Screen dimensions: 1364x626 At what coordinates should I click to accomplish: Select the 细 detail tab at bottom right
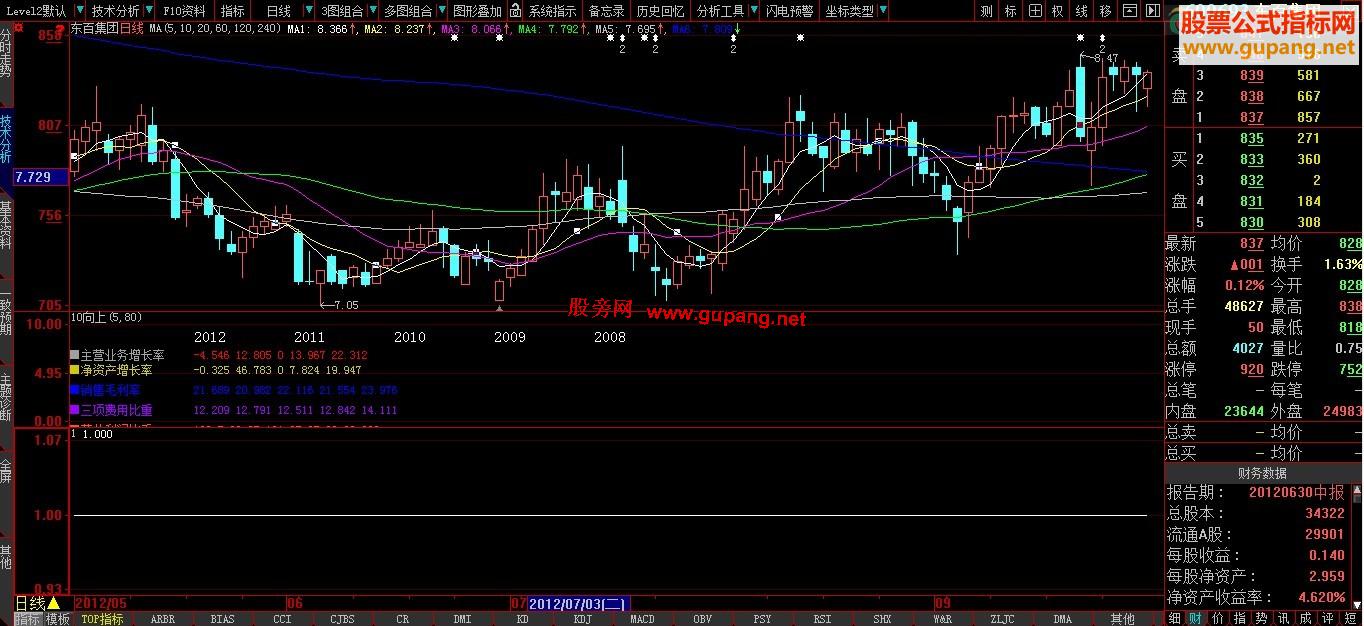[1175, 619]
